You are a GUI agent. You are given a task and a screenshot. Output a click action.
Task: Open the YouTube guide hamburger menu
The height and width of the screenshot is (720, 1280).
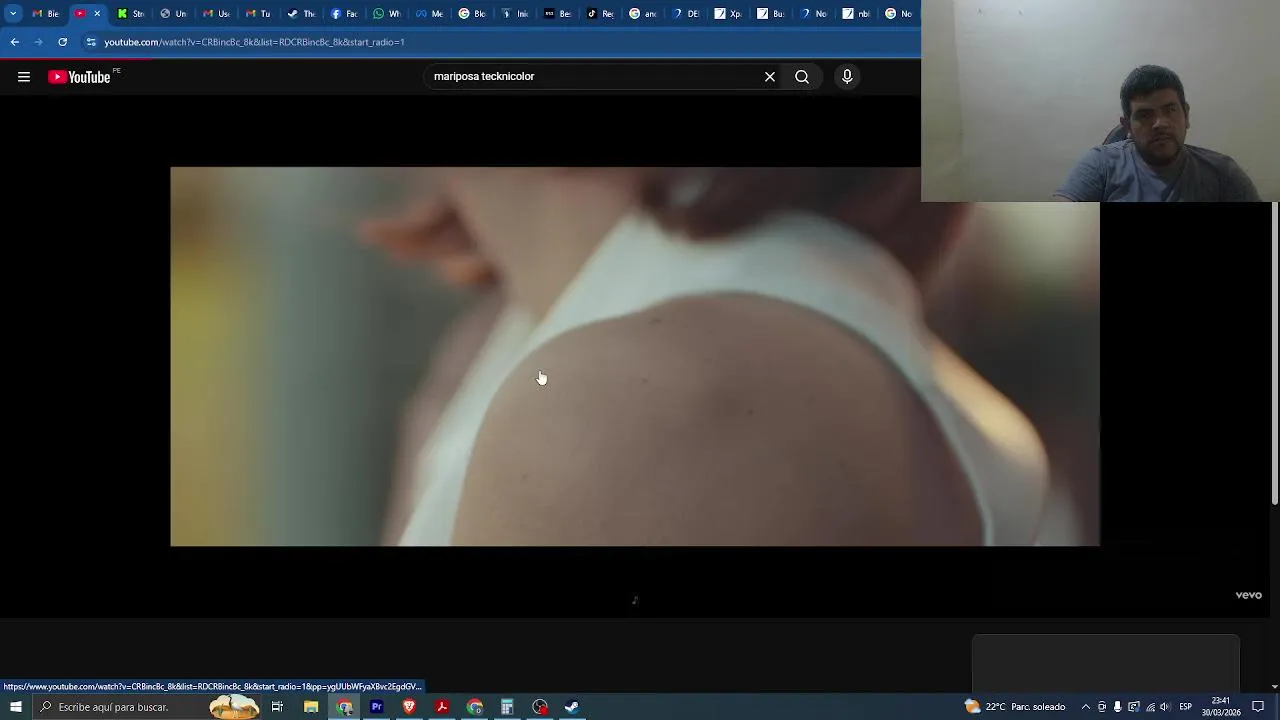(24, 77)
